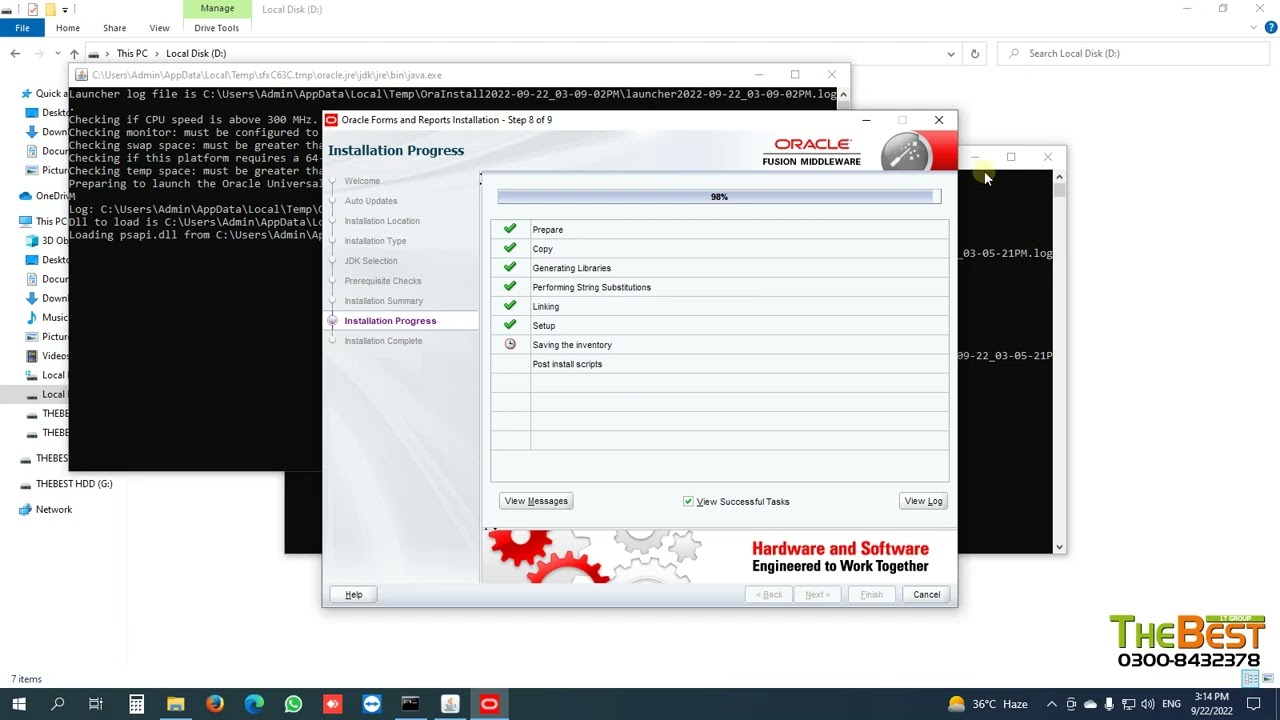Open the File tab in Explorer
The image size is (1280, 720).
coord(22,28)
